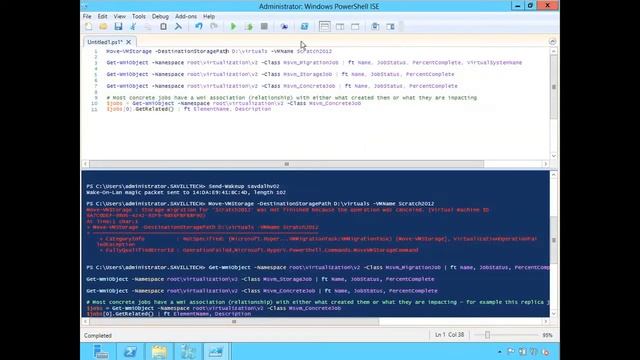The width and height of the screenshot is (640, 360).
Task: Click script pane horizontal scroll right arrow
Action: 546,164
